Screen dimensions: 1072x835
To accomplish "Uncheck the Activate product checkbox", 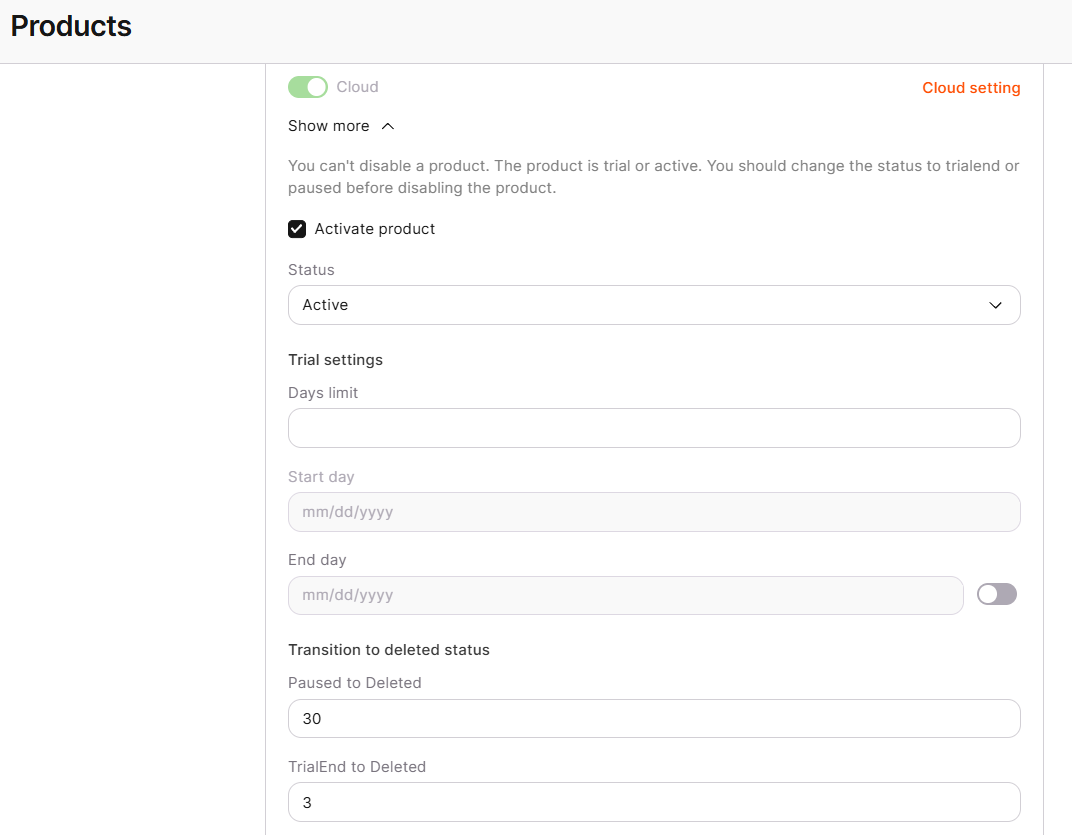I will pyautogui.click(x=297, y=229).
